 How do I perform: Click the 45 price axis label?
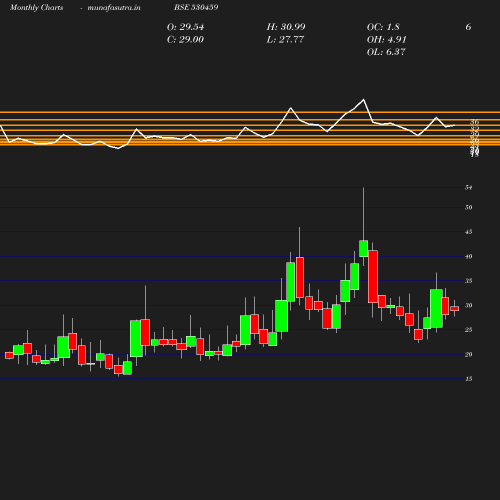[469, 232]
